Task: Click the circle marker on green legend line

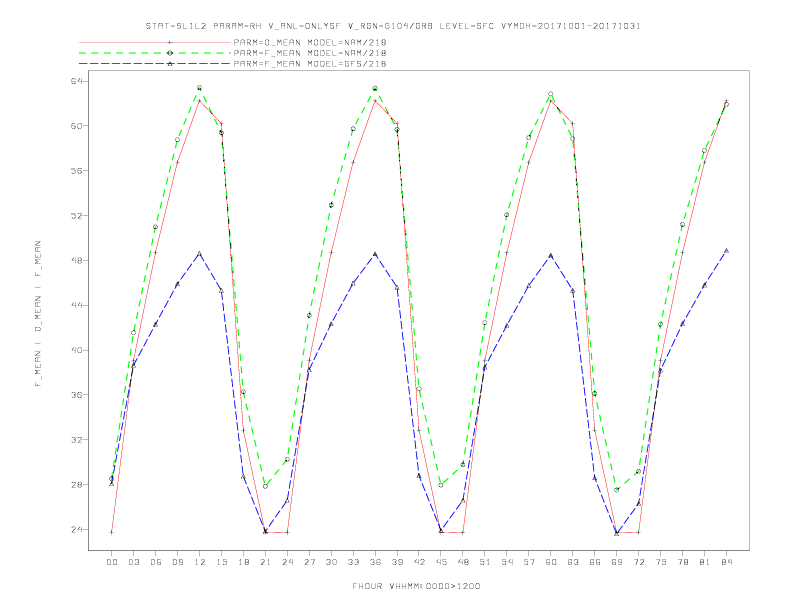Action: 170,53
